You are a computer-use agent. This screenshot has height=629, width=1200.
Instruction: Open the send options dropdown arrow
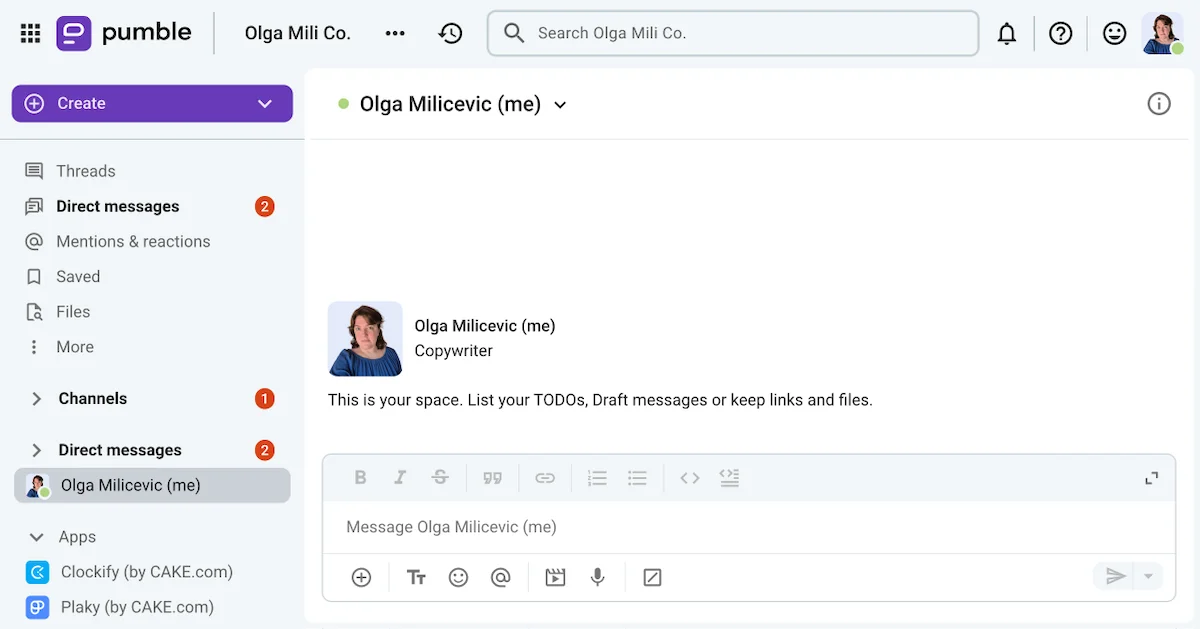click(x=1146, y=577)
